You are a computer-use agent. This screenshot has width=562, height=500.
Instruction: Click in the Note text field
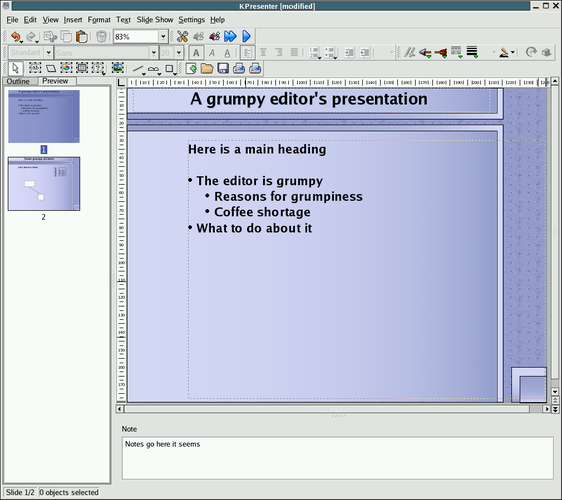(338, 458)
